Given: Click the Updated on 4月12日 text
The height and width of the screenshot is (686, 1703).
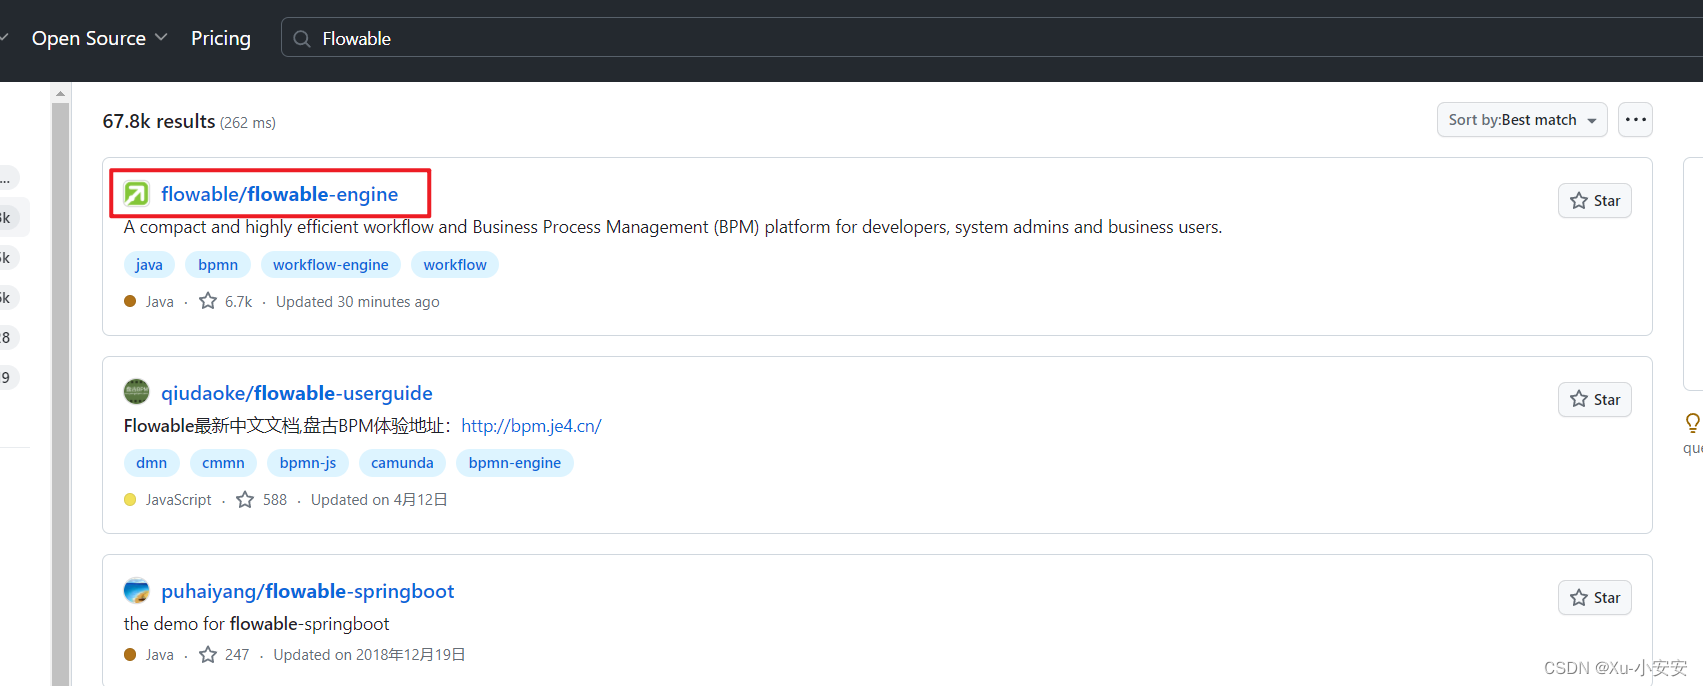Looking at the screenshot, I should (x=379, y=500).
